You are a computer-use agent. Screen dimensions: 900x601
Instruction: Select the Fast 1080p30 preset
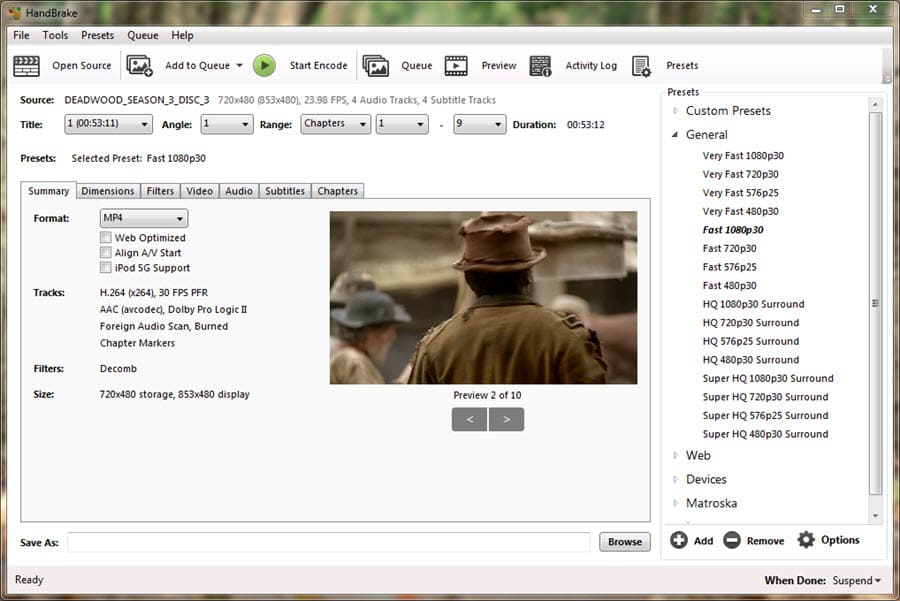(x=733, y=230)
